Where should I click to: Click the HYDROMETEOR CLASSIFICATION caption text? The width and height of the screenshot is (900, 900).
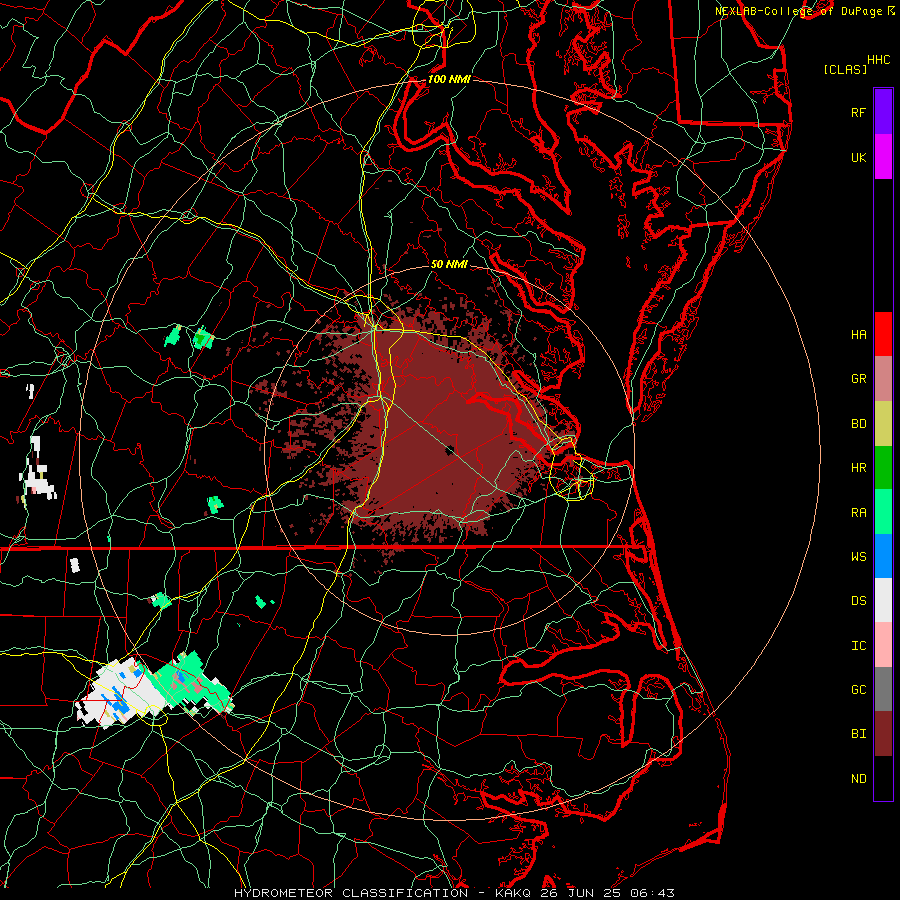[351, 893]
